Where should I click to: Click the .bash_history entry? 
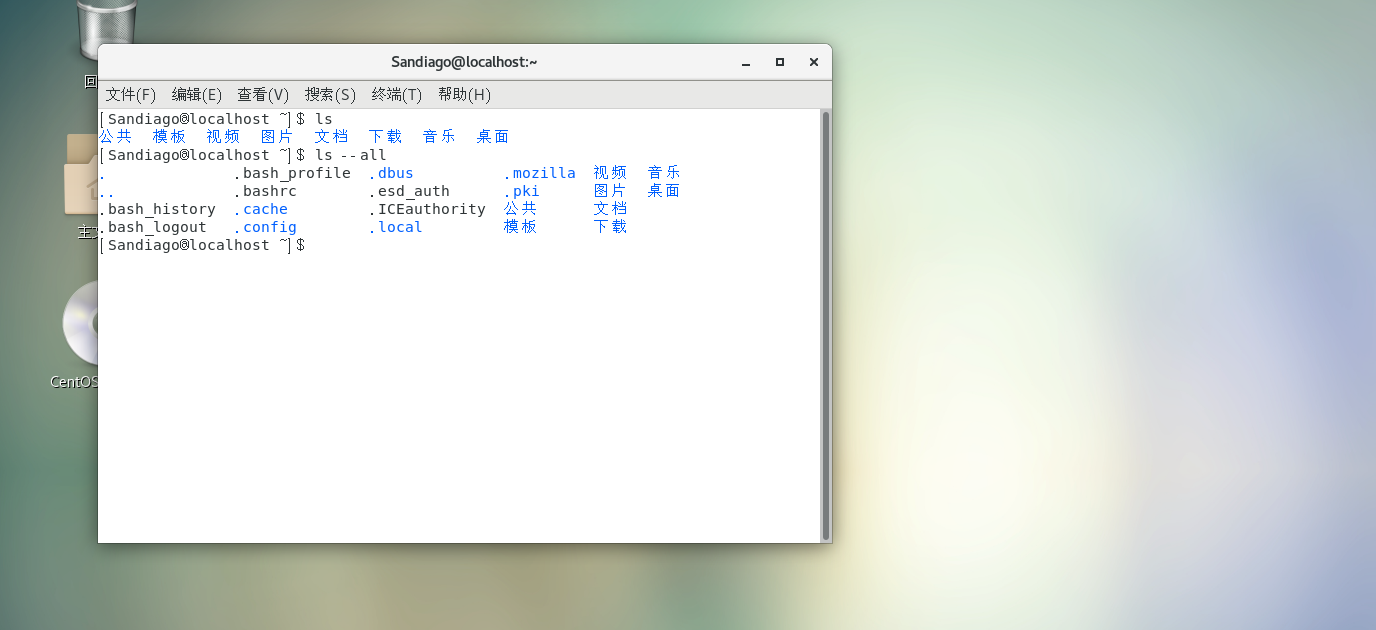[157, 209]
